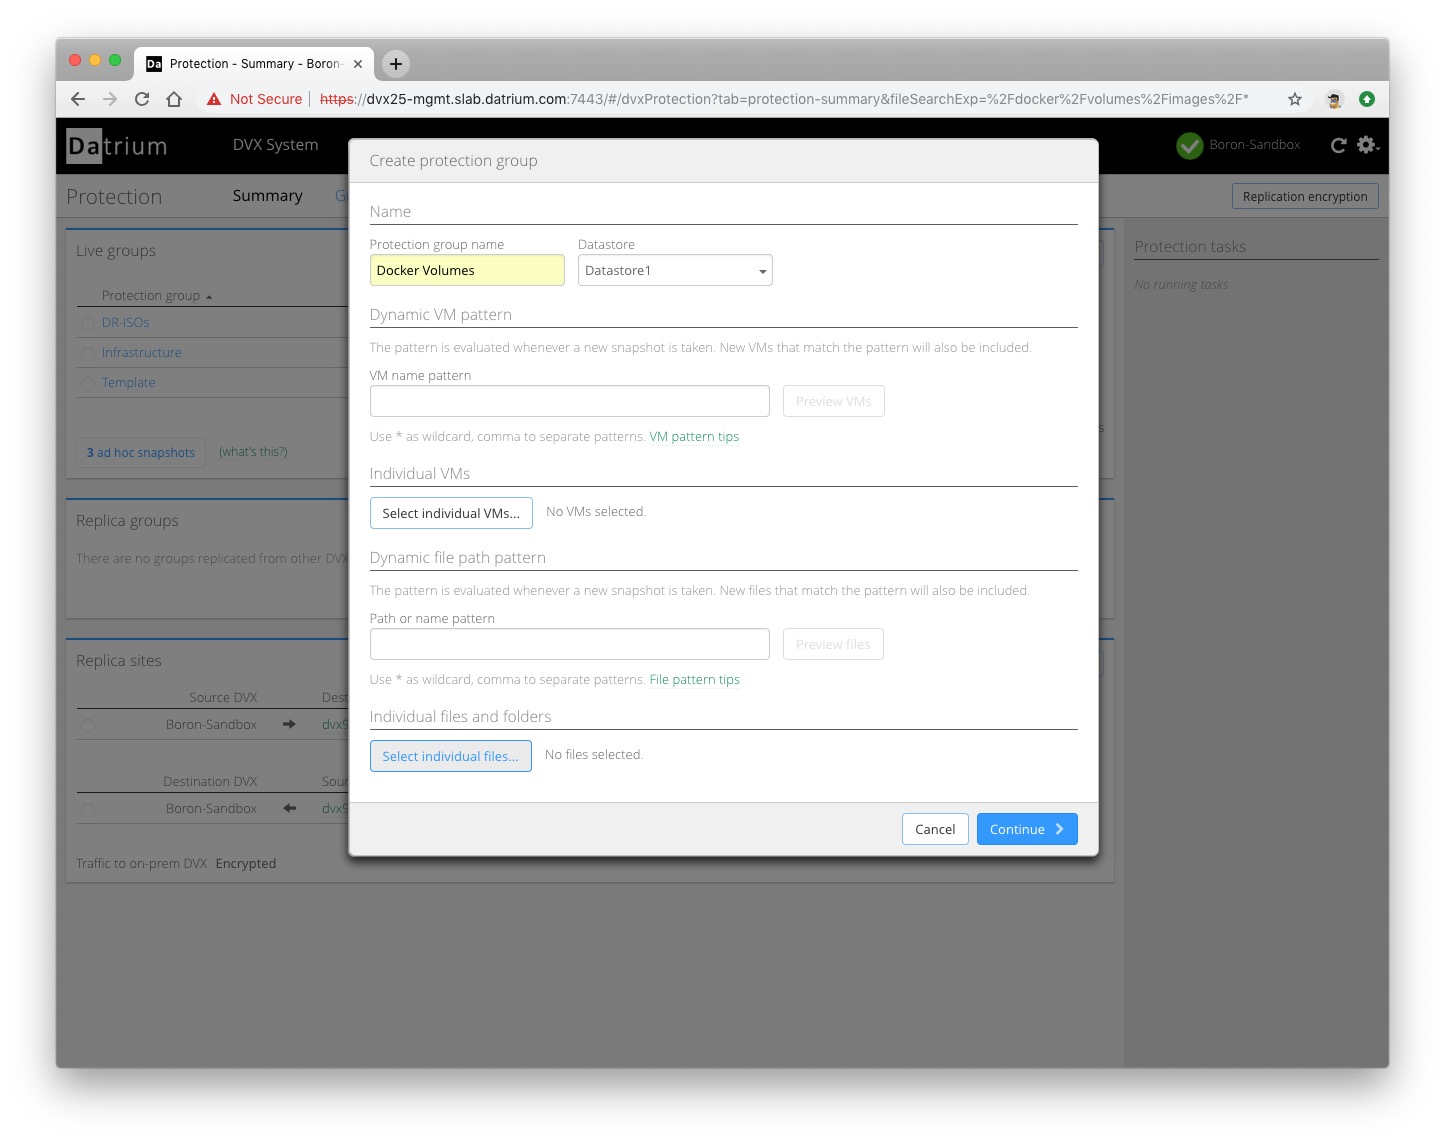Viewport: 1445px width, 1142px height.
Task: Open the File pattern tips link
Action: click(695, 680)
